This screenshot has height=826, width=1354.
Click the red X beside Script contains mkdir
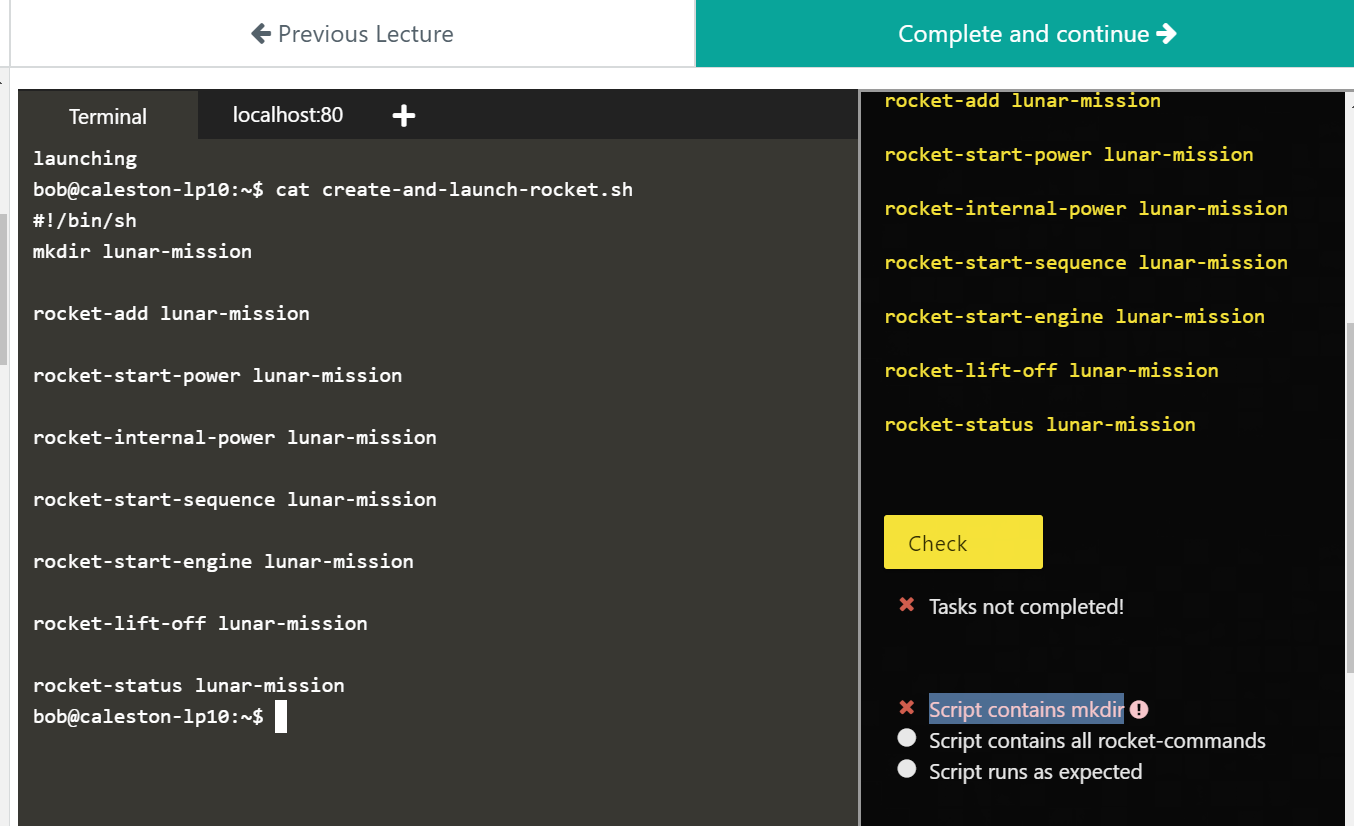pyautogui.click(x=907, y=708)
